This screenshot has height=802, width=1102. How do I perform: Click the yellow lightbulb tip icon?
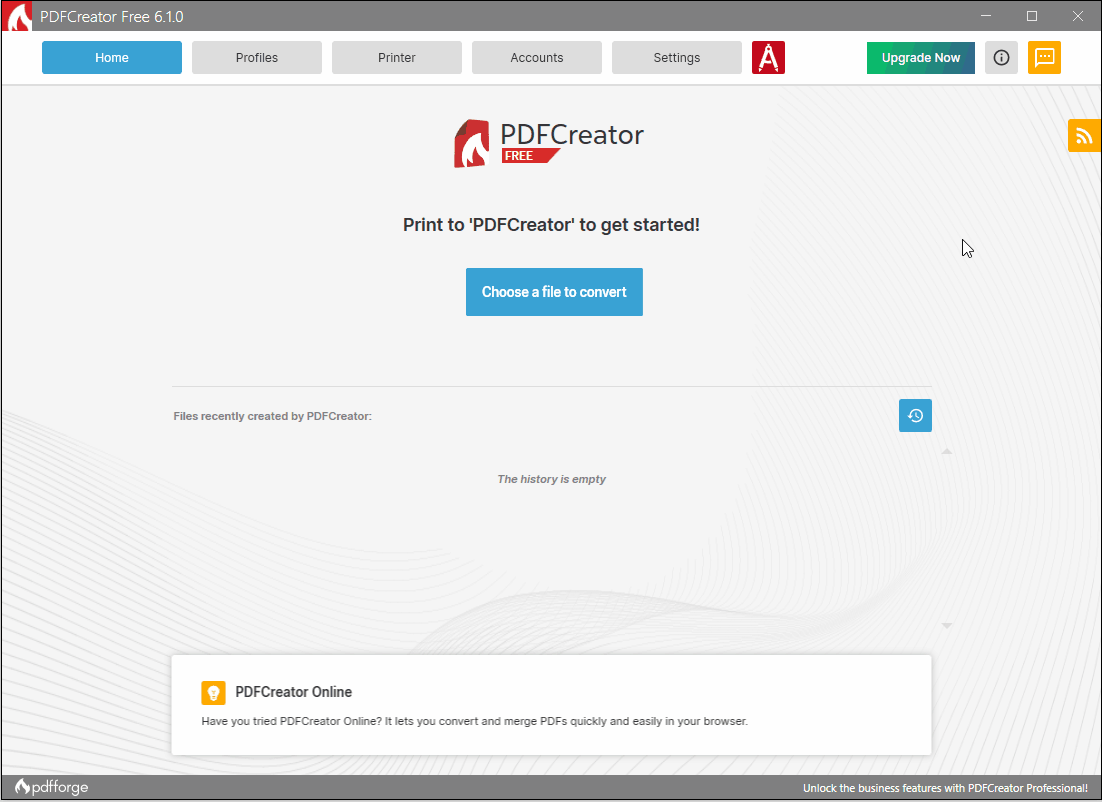click(x=213, y=692)
